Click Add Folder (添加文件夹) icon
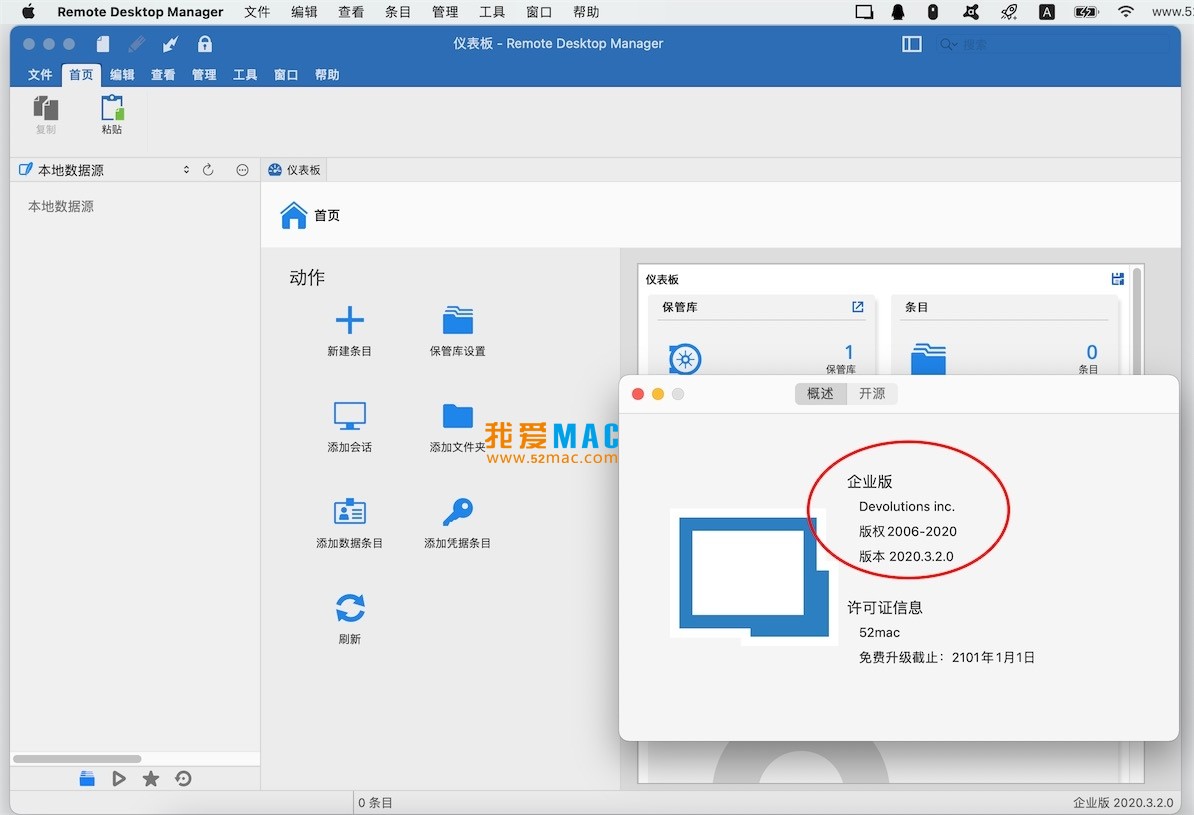The height and width of the screenshot is (815, 1194). tap(457, 416)
